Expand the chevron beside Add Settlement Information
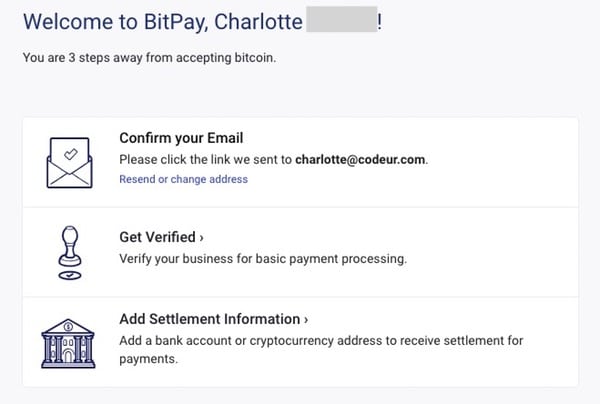 point(306,320)
